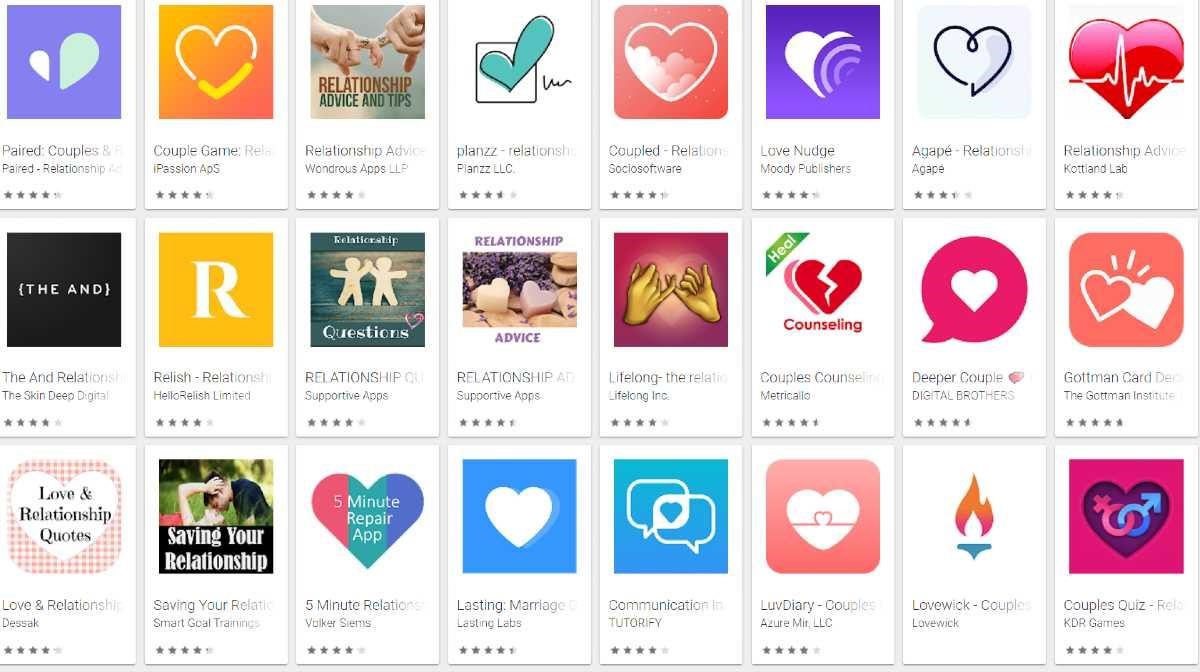Open the Couples Quiz gender symbols icon
Image resolution: width=1200 pixels, height=672 pixels.
(1126, 517)
